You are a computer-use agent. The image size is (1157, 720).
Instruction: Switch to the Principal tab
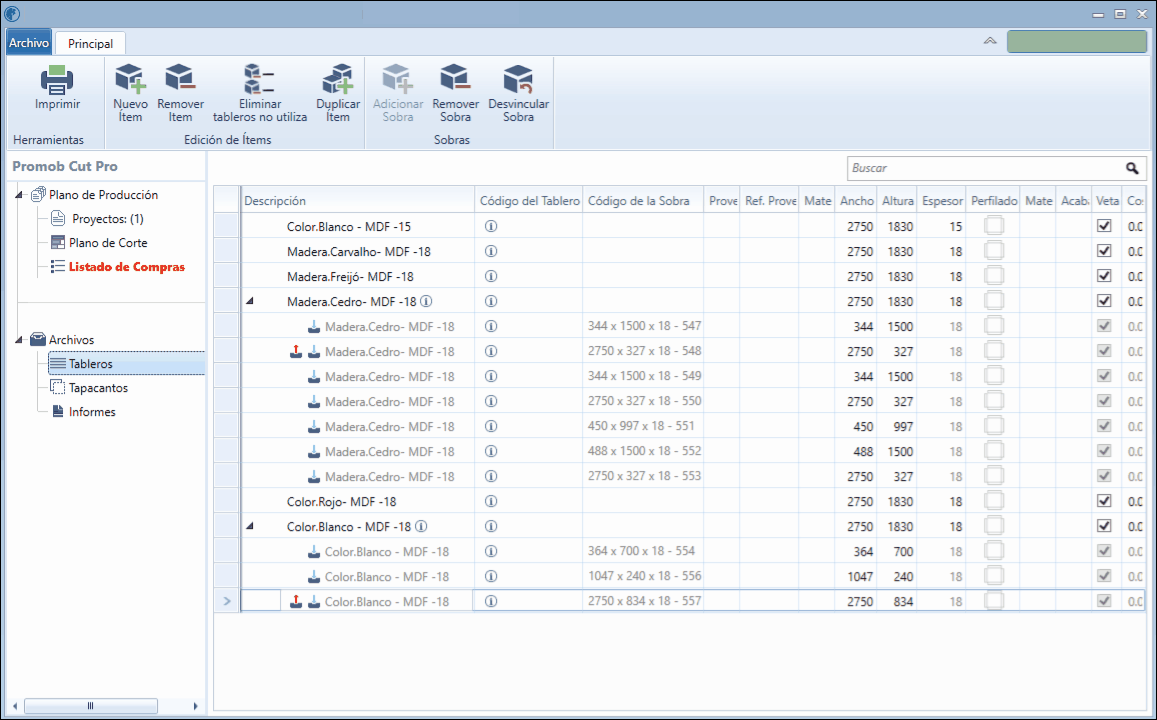pyautogui.click(x=90, y=44)
